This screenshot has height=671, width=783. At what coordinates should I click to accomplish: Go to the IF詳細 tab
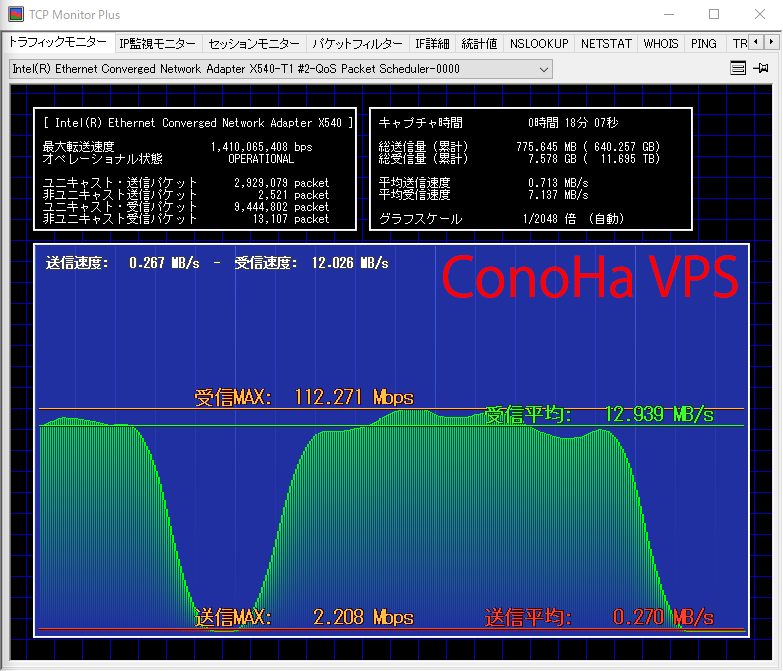click(432, 44)
